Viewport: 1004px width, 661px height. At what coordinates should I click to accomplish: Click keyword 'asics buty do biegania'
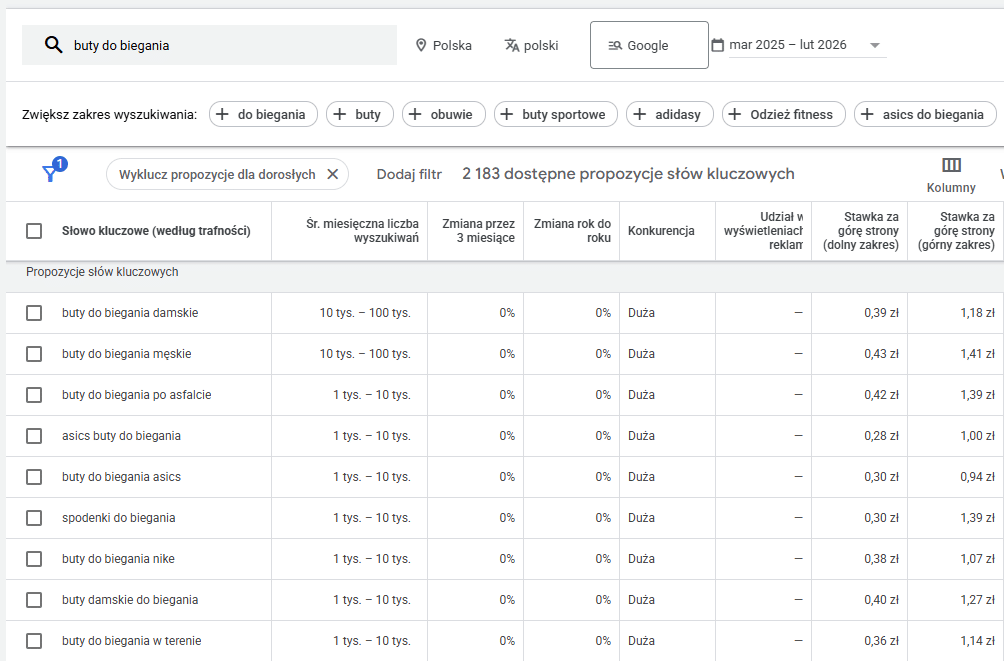pyautogui.click(x=122, y=436)
